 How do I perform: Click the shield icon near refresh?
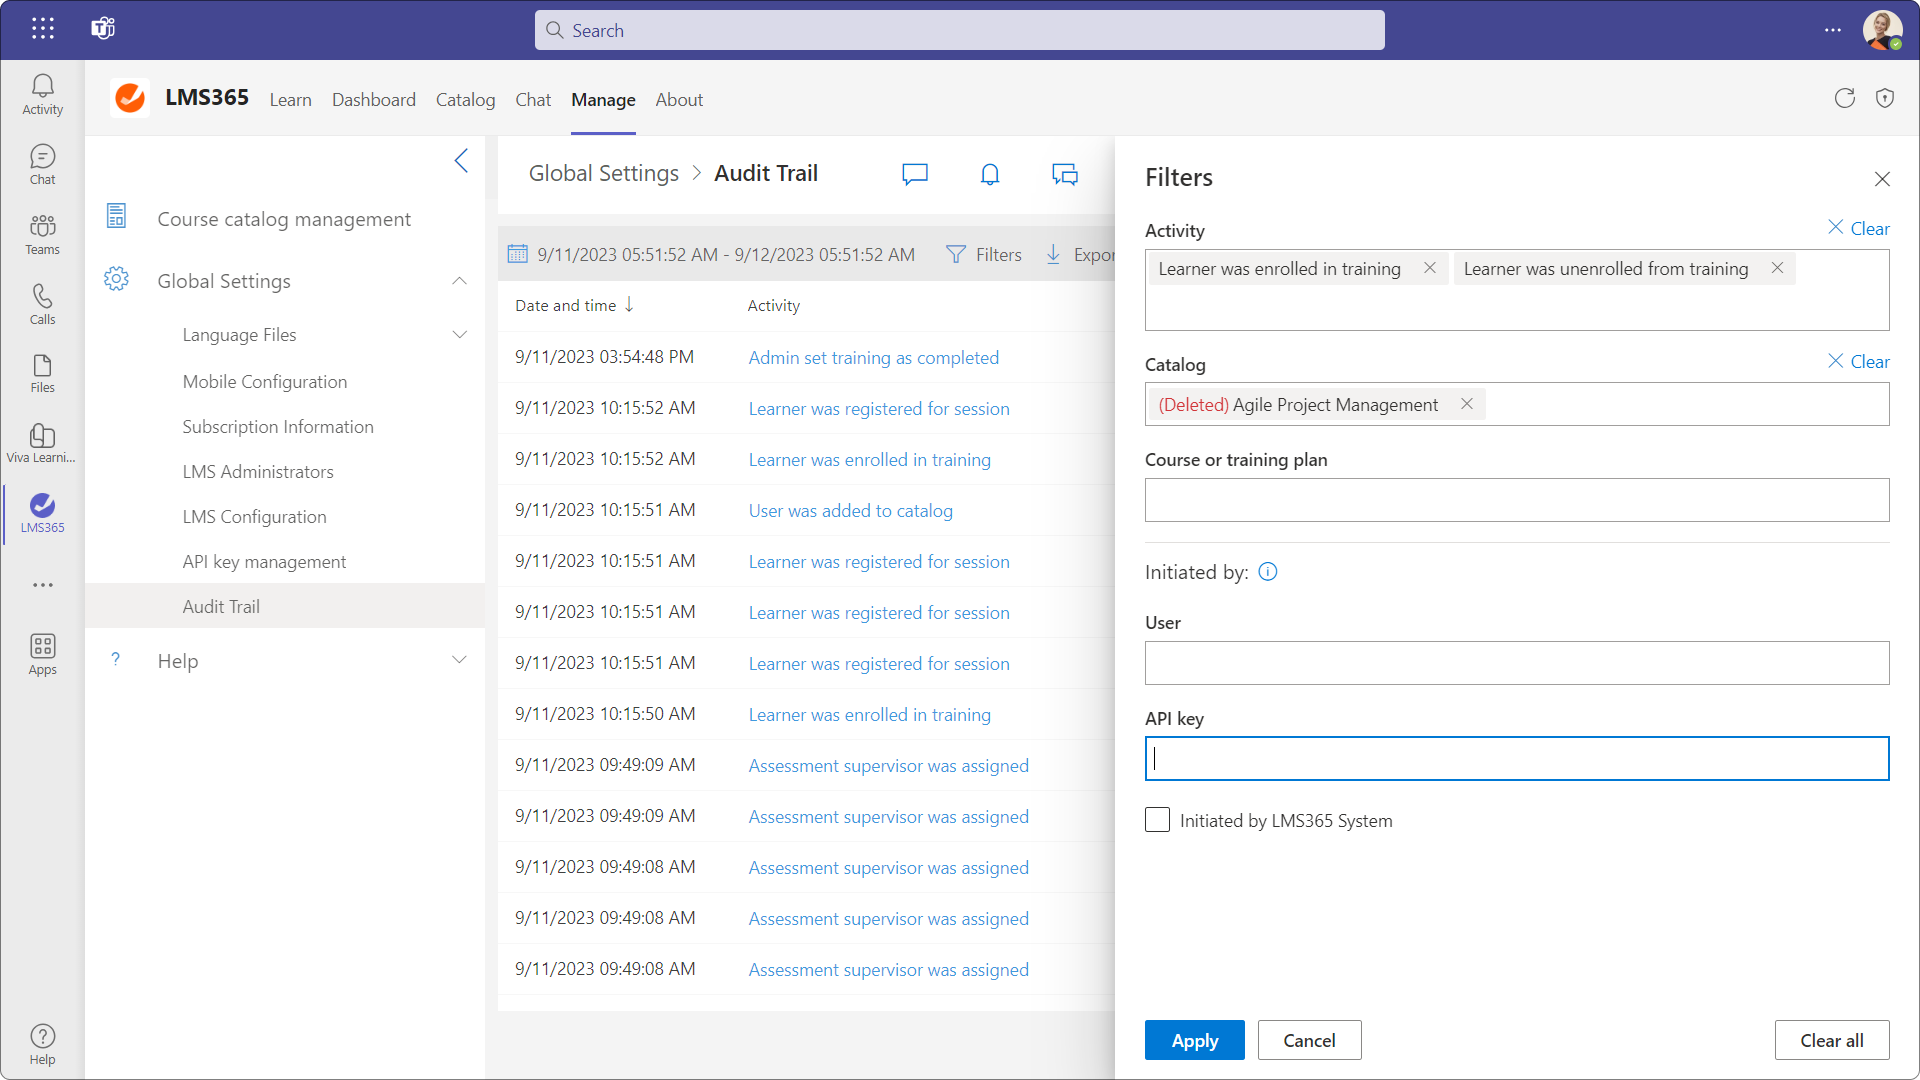tap(1885, 98)
